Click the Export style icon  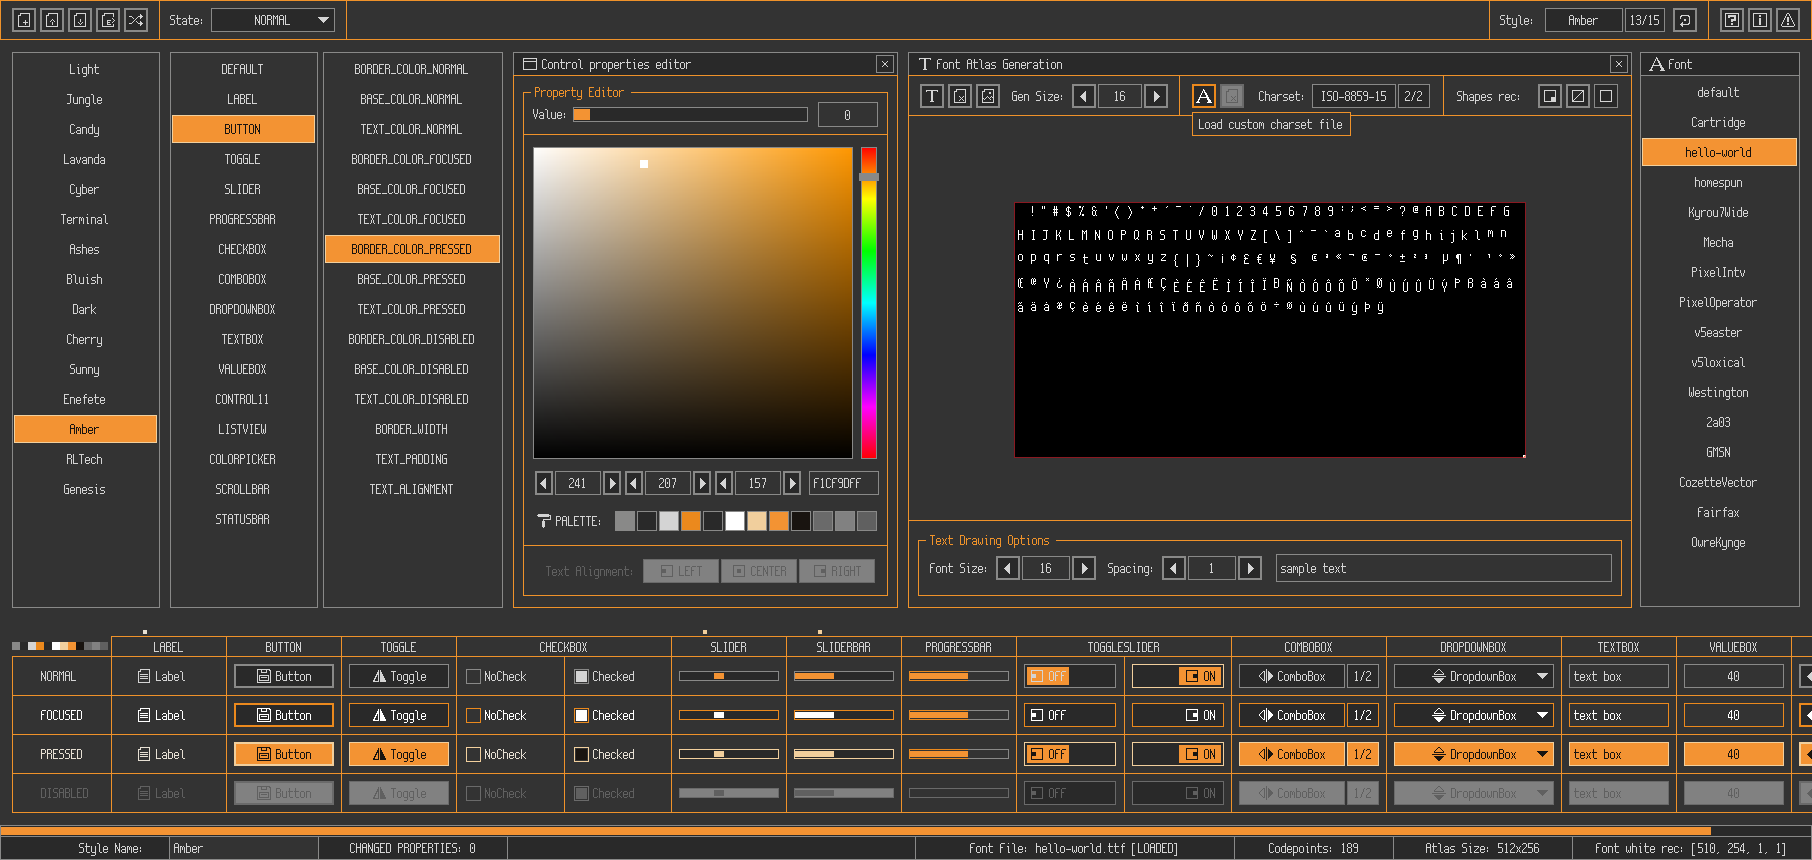point(108,20)
